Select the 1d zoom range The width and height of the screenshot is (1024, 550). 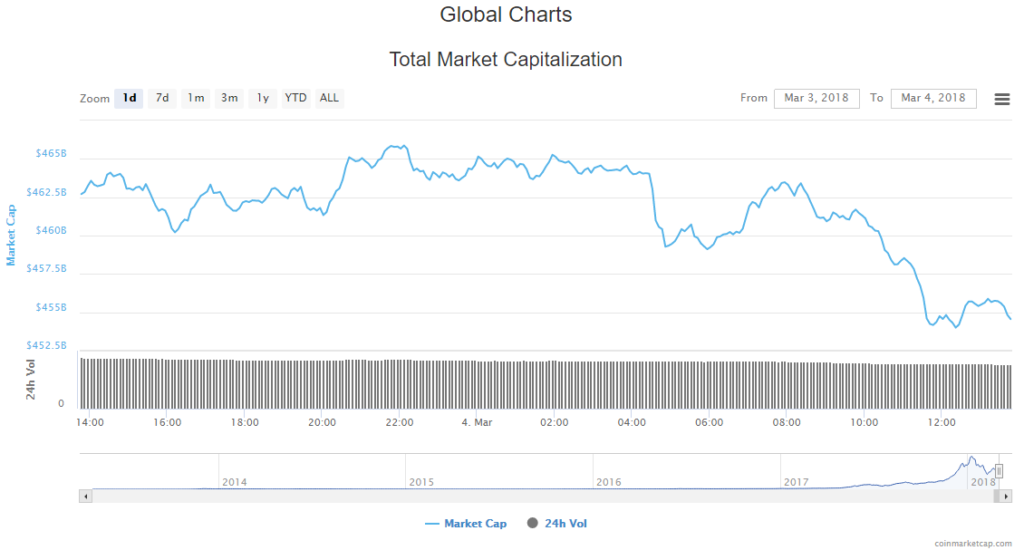[x=129, y=98]
